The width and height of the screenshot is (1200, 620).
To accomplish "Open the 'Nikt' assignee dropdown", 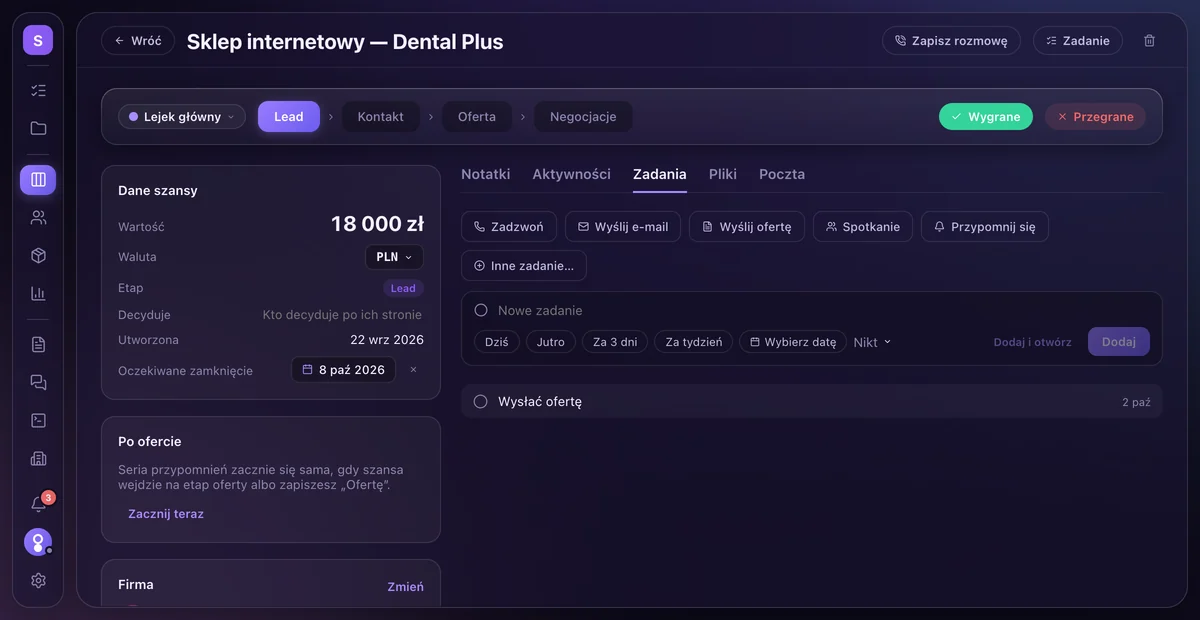I will 872,342.
